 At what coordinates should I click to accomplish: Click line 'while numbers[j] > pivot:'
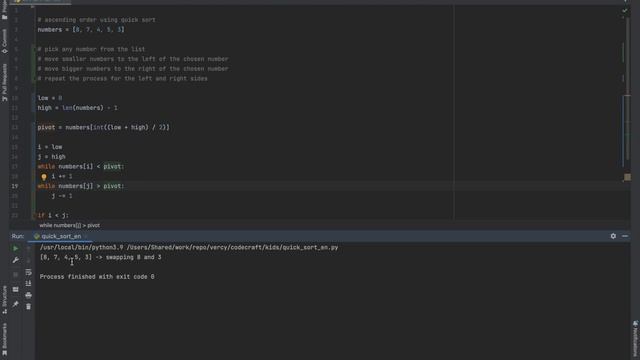click(x=81, y=186)
